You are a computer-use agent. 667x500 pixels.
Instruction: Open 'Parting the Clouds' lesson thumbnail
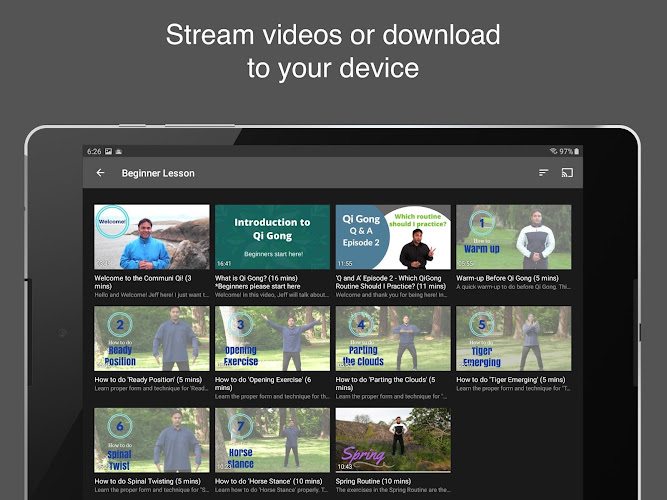[x=392, y=338]
